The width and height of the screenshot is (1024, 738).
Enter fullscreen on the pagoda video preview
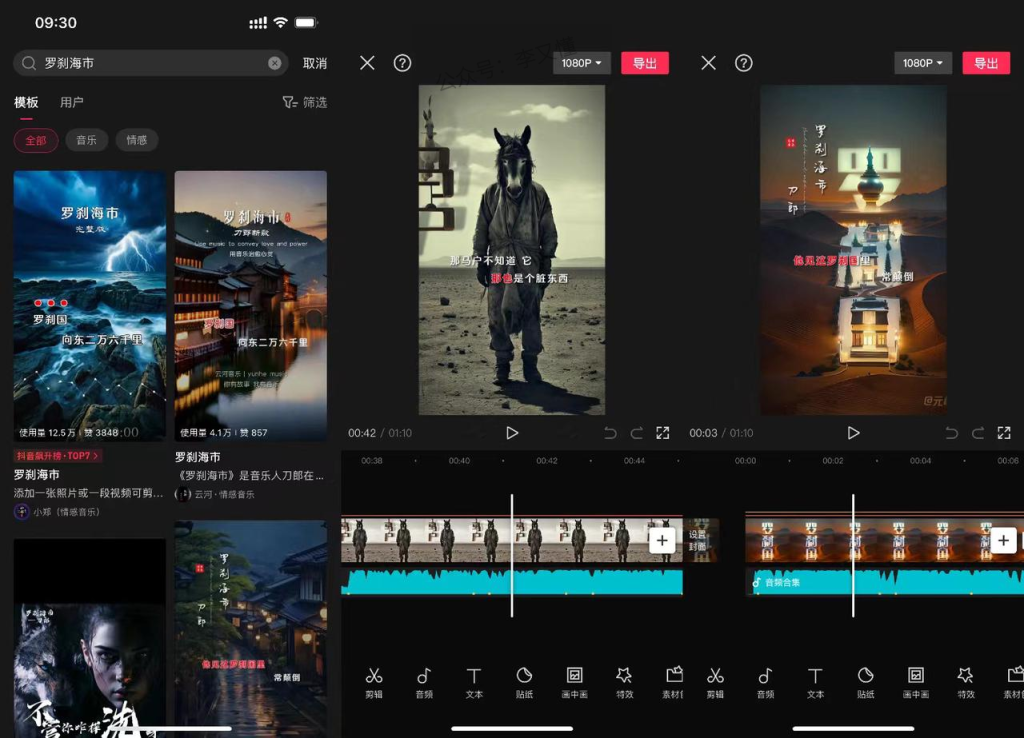[1004, 433]
